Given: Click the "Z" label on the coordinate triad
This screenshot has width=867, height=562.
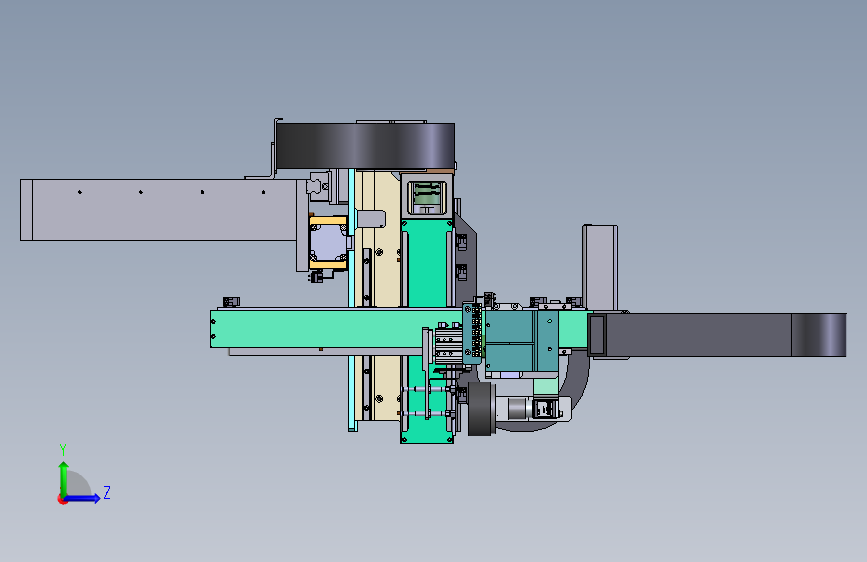Looking at the screenshot, I should pyautogui.click(x=107, y=492).
